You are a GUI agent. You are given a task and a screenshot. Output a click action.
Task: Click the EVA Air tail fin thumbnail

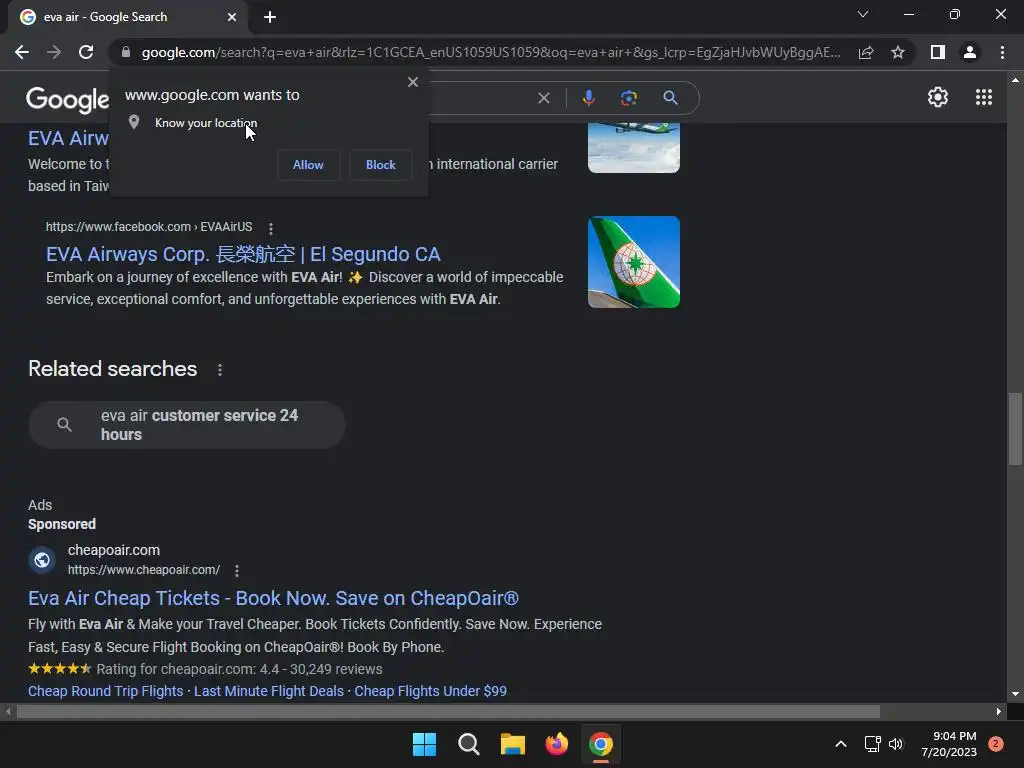coord(633,262)
